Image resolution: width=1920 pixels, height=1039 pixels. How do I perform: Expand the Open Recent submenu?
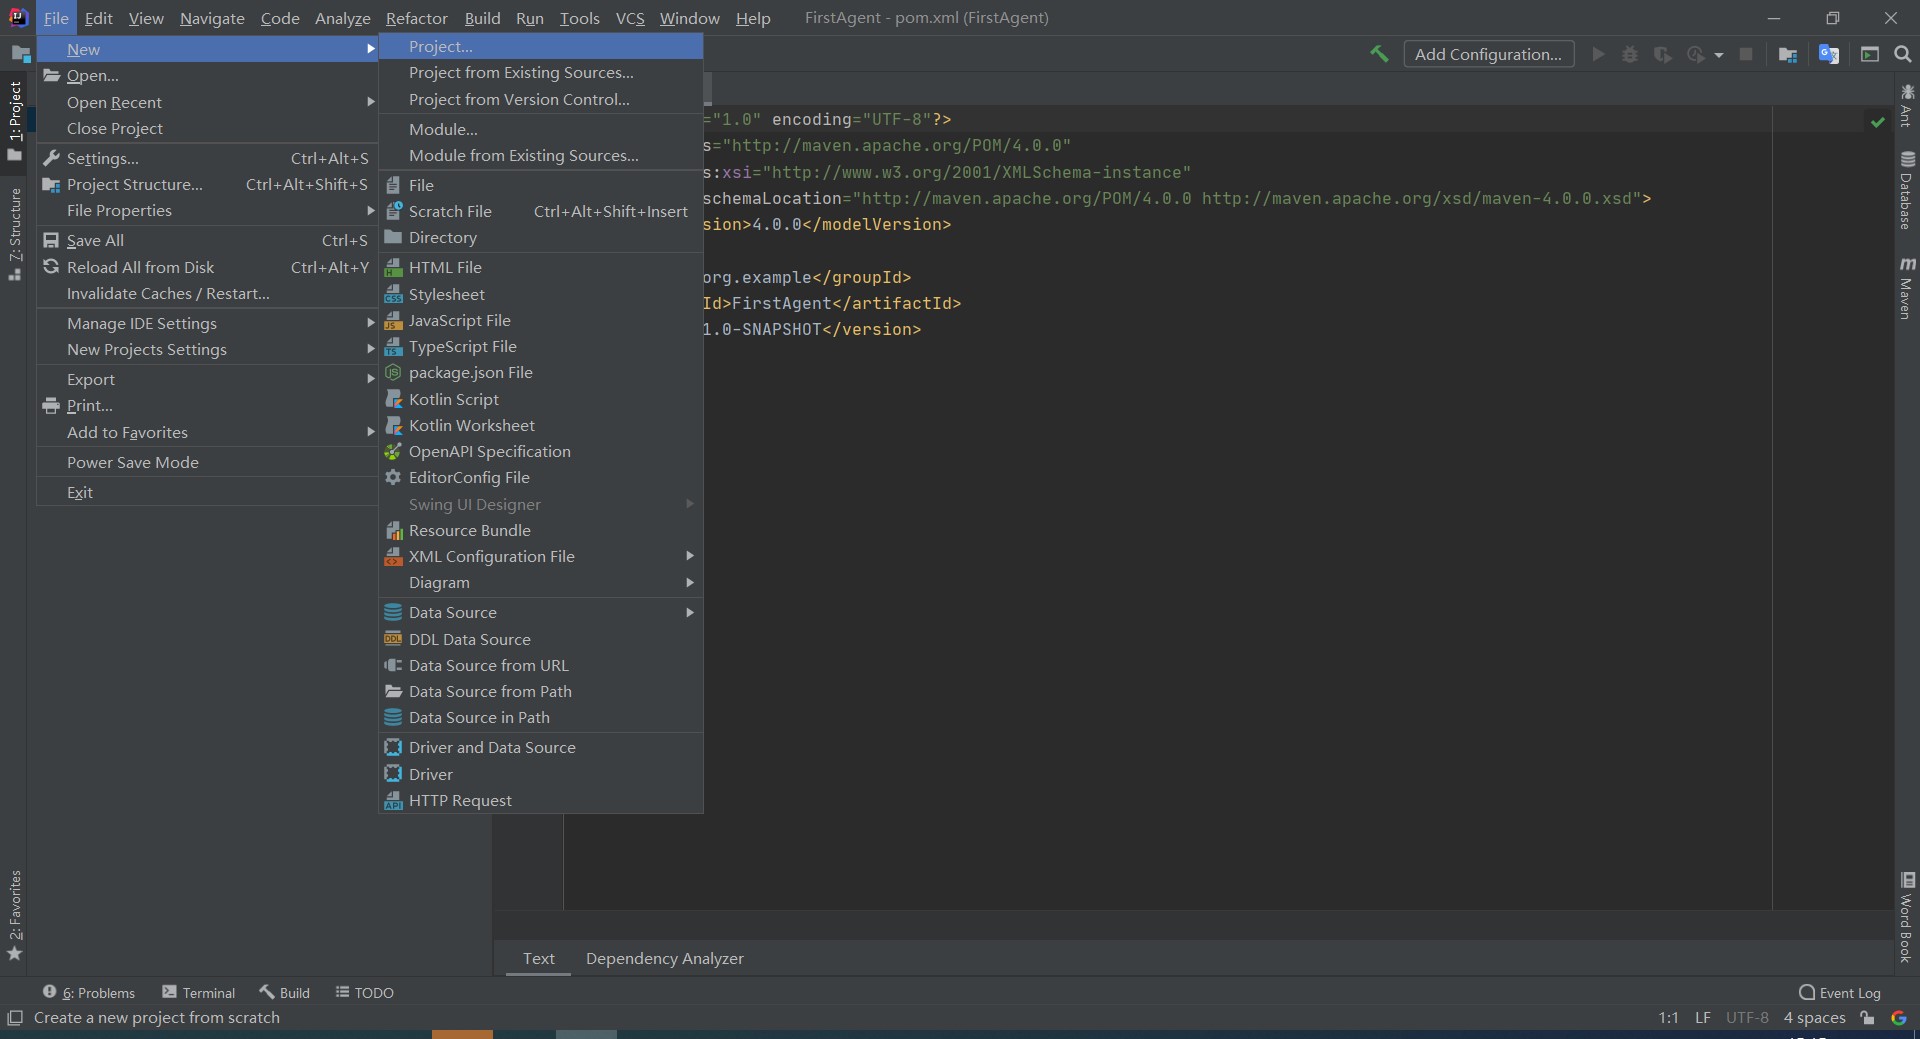tap(207, 102)
